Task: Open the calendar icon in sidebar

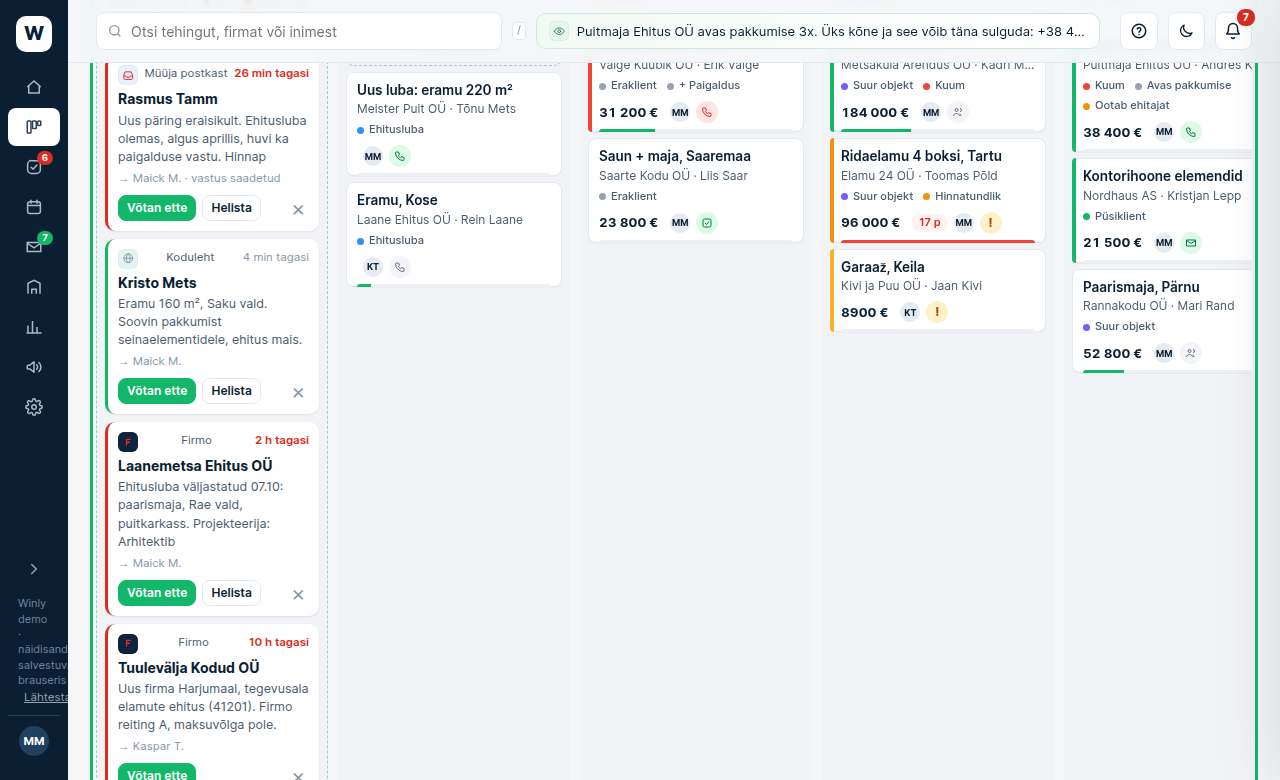Action: click(34, 207)
